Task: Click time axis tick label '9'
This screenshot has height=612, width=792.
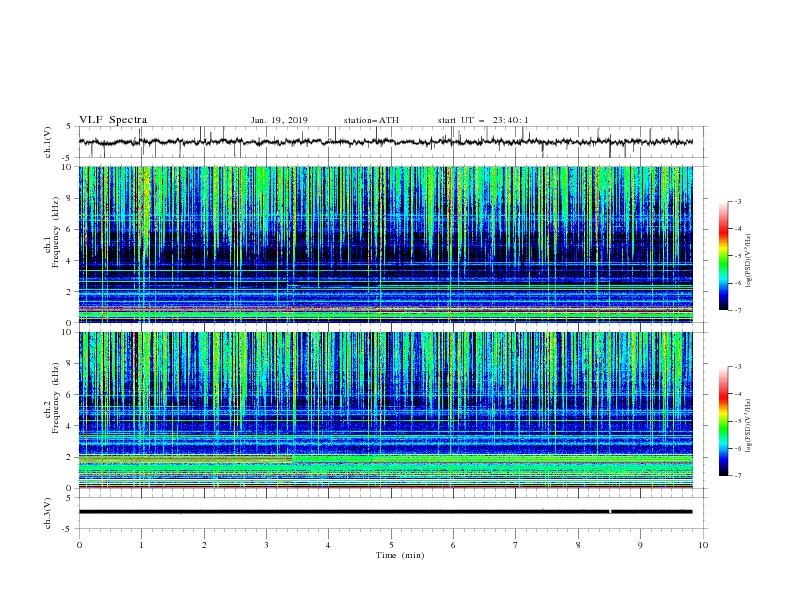Action: pos(640,545)
